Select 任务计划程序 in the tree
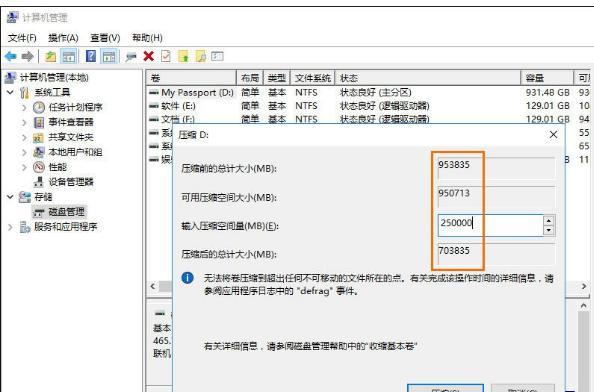The height and width of the screenshot is (392, 594). pyautogui.click(x=75, y=107)
